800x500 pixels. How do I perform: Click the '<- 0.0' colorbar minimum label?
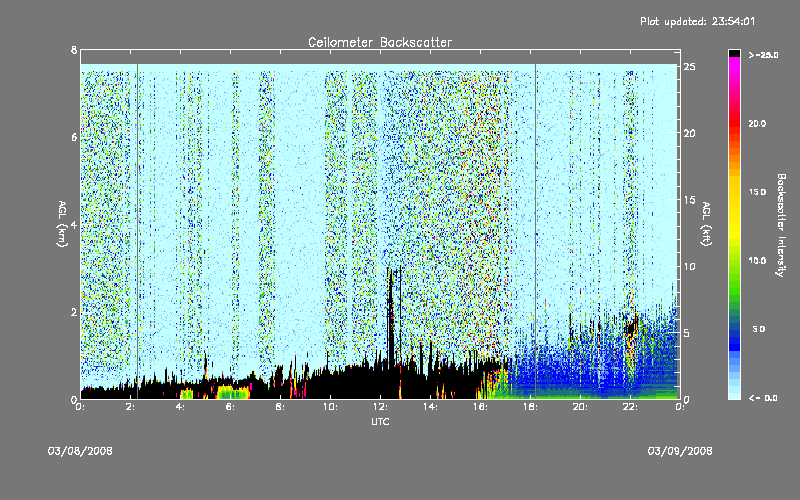[x=763, y=398]
